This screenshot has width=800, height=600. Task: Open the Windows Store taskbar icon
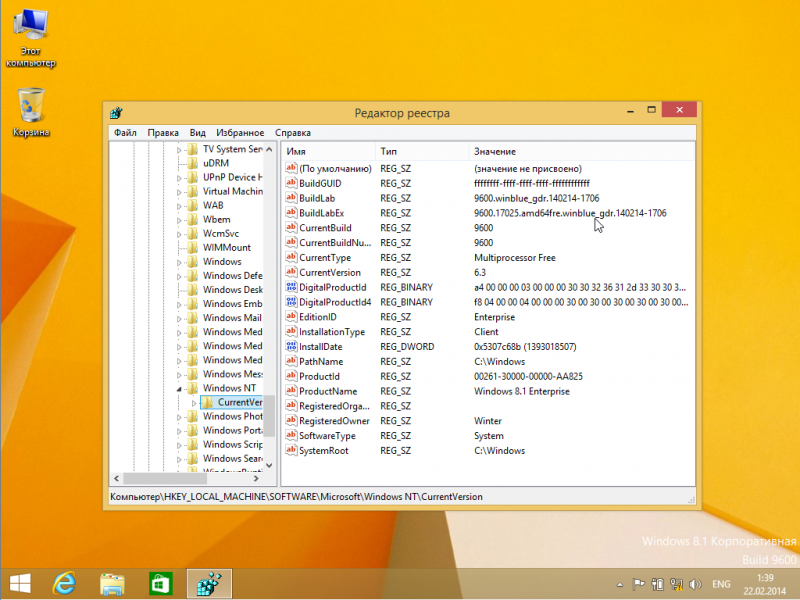160,584
